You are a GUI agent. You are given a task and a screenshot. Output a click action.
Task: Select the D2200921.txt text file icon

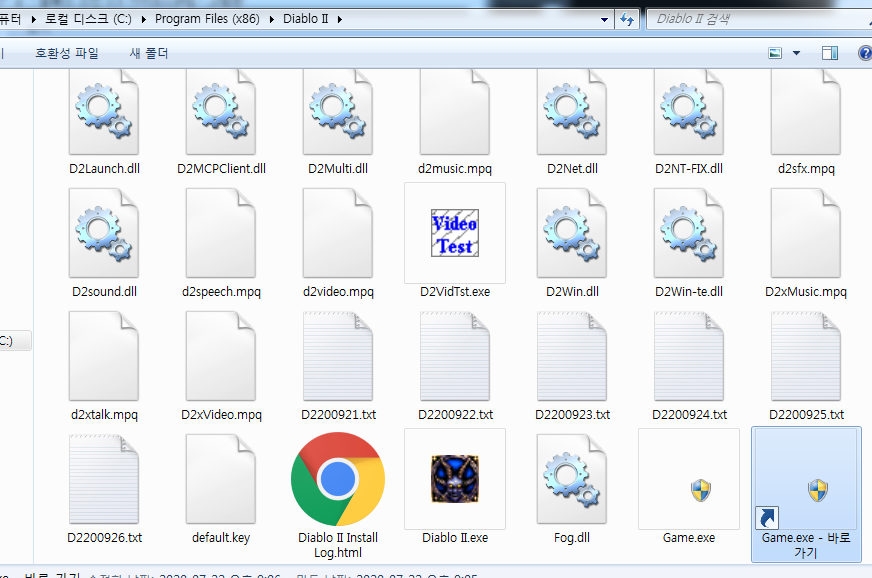point(338,356)
